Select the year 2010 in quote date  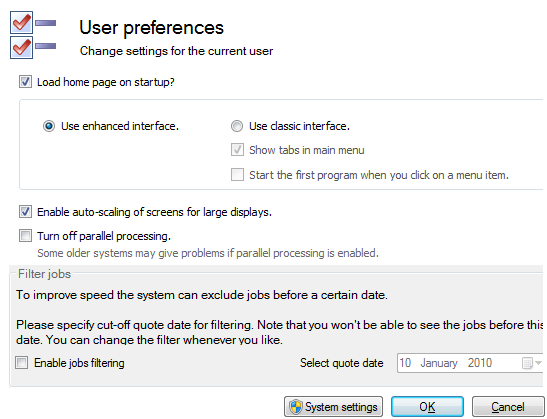coord(480,363)
